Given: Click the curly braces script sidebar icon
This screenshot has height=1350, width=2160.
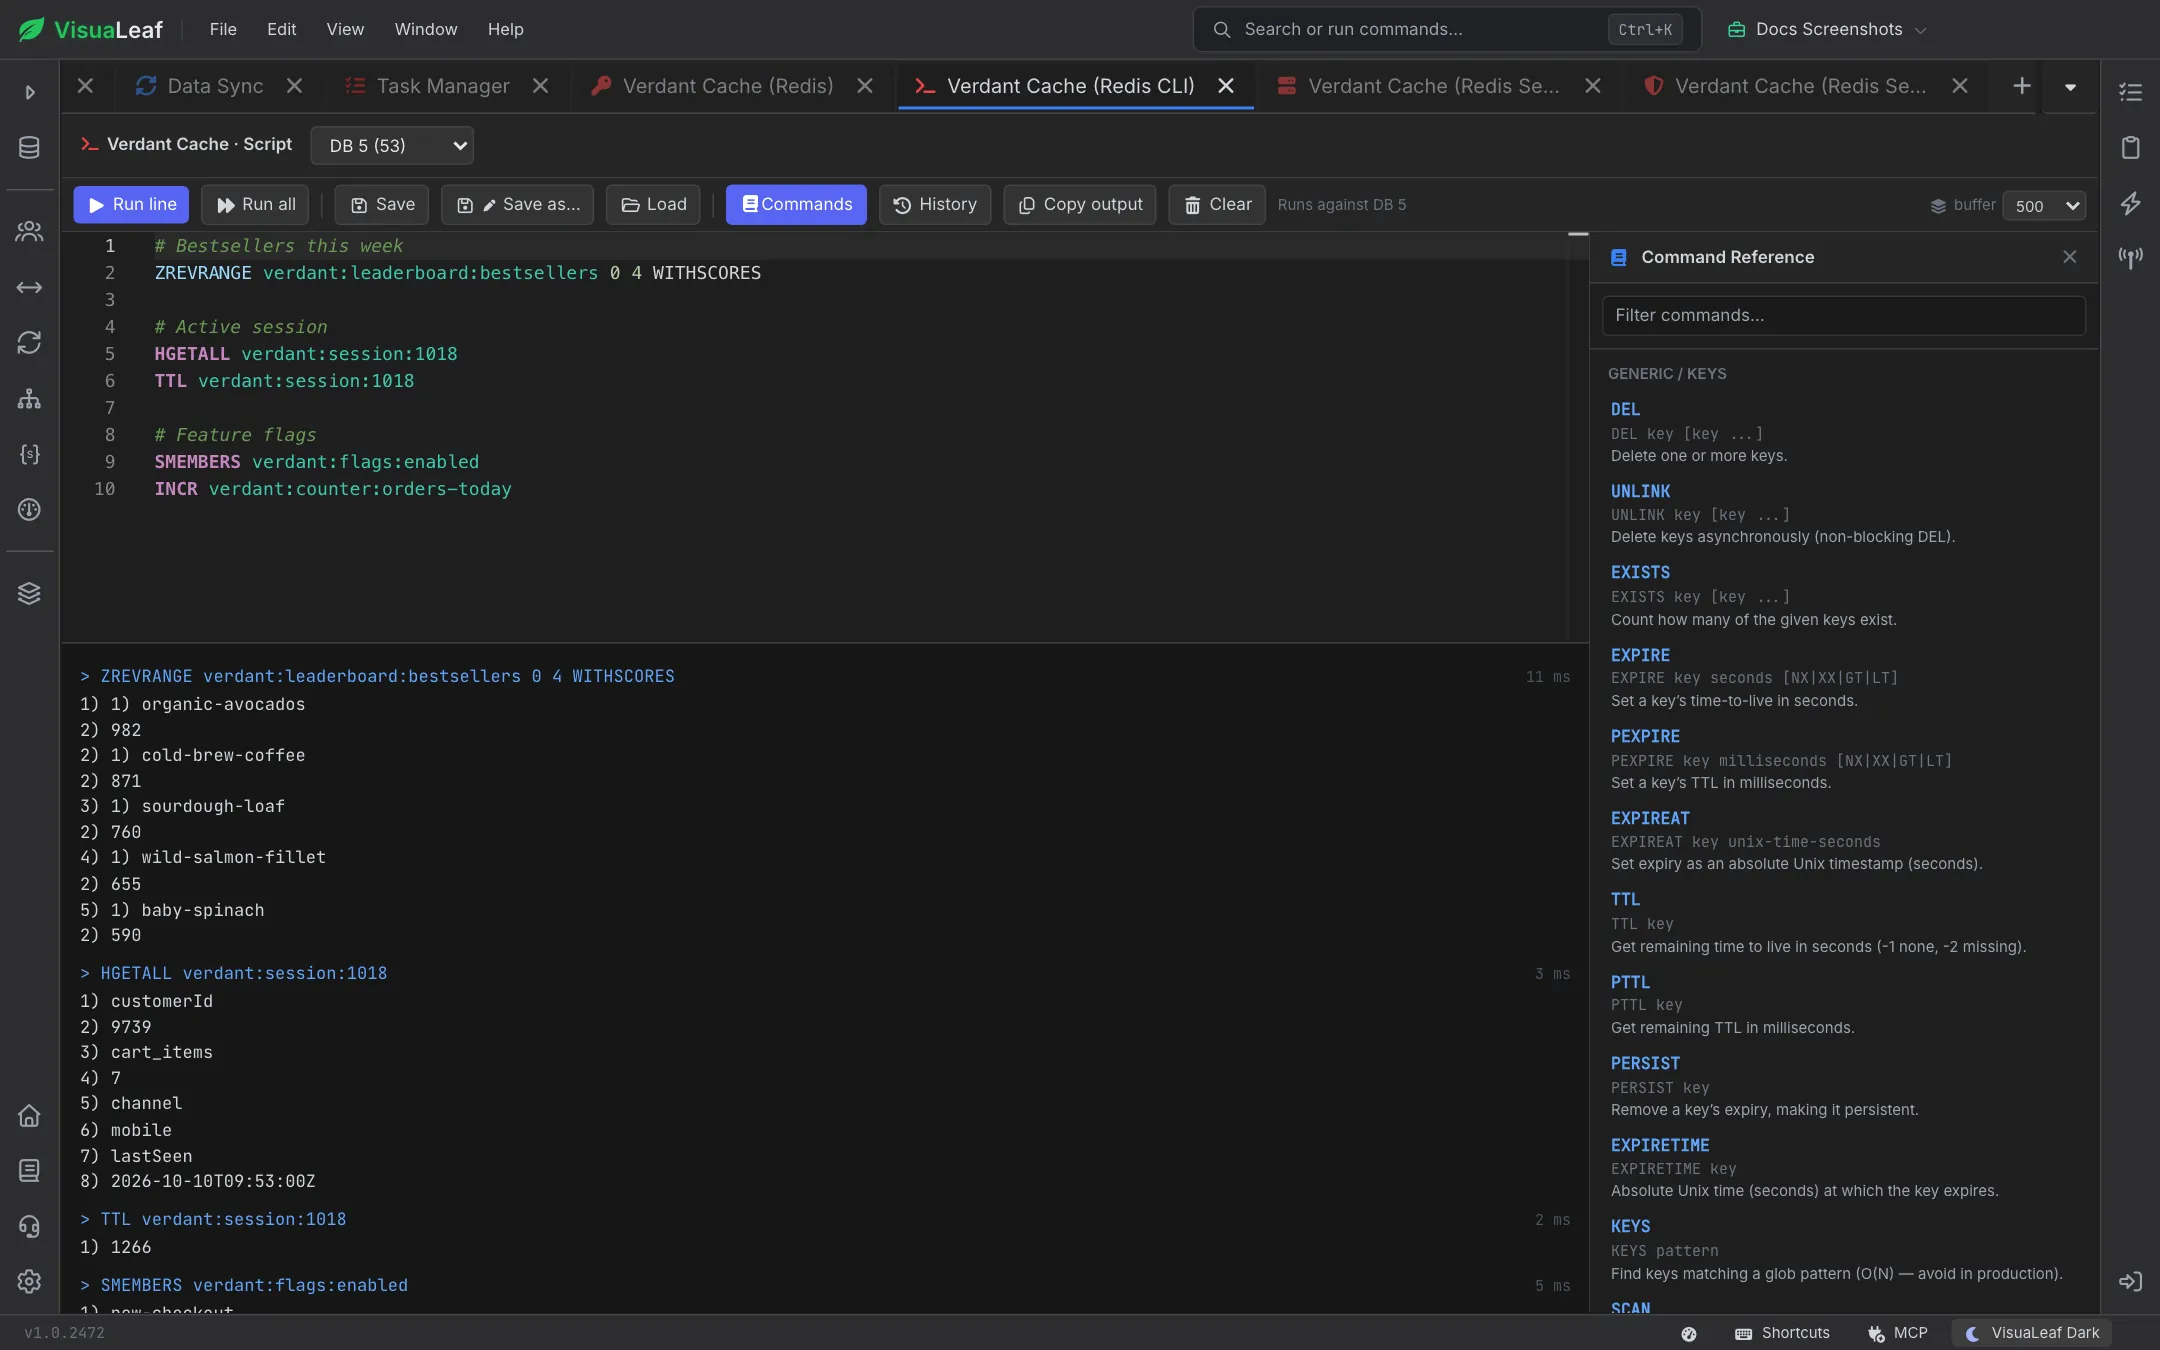Looking at the screenshot, I should (29, 454).
